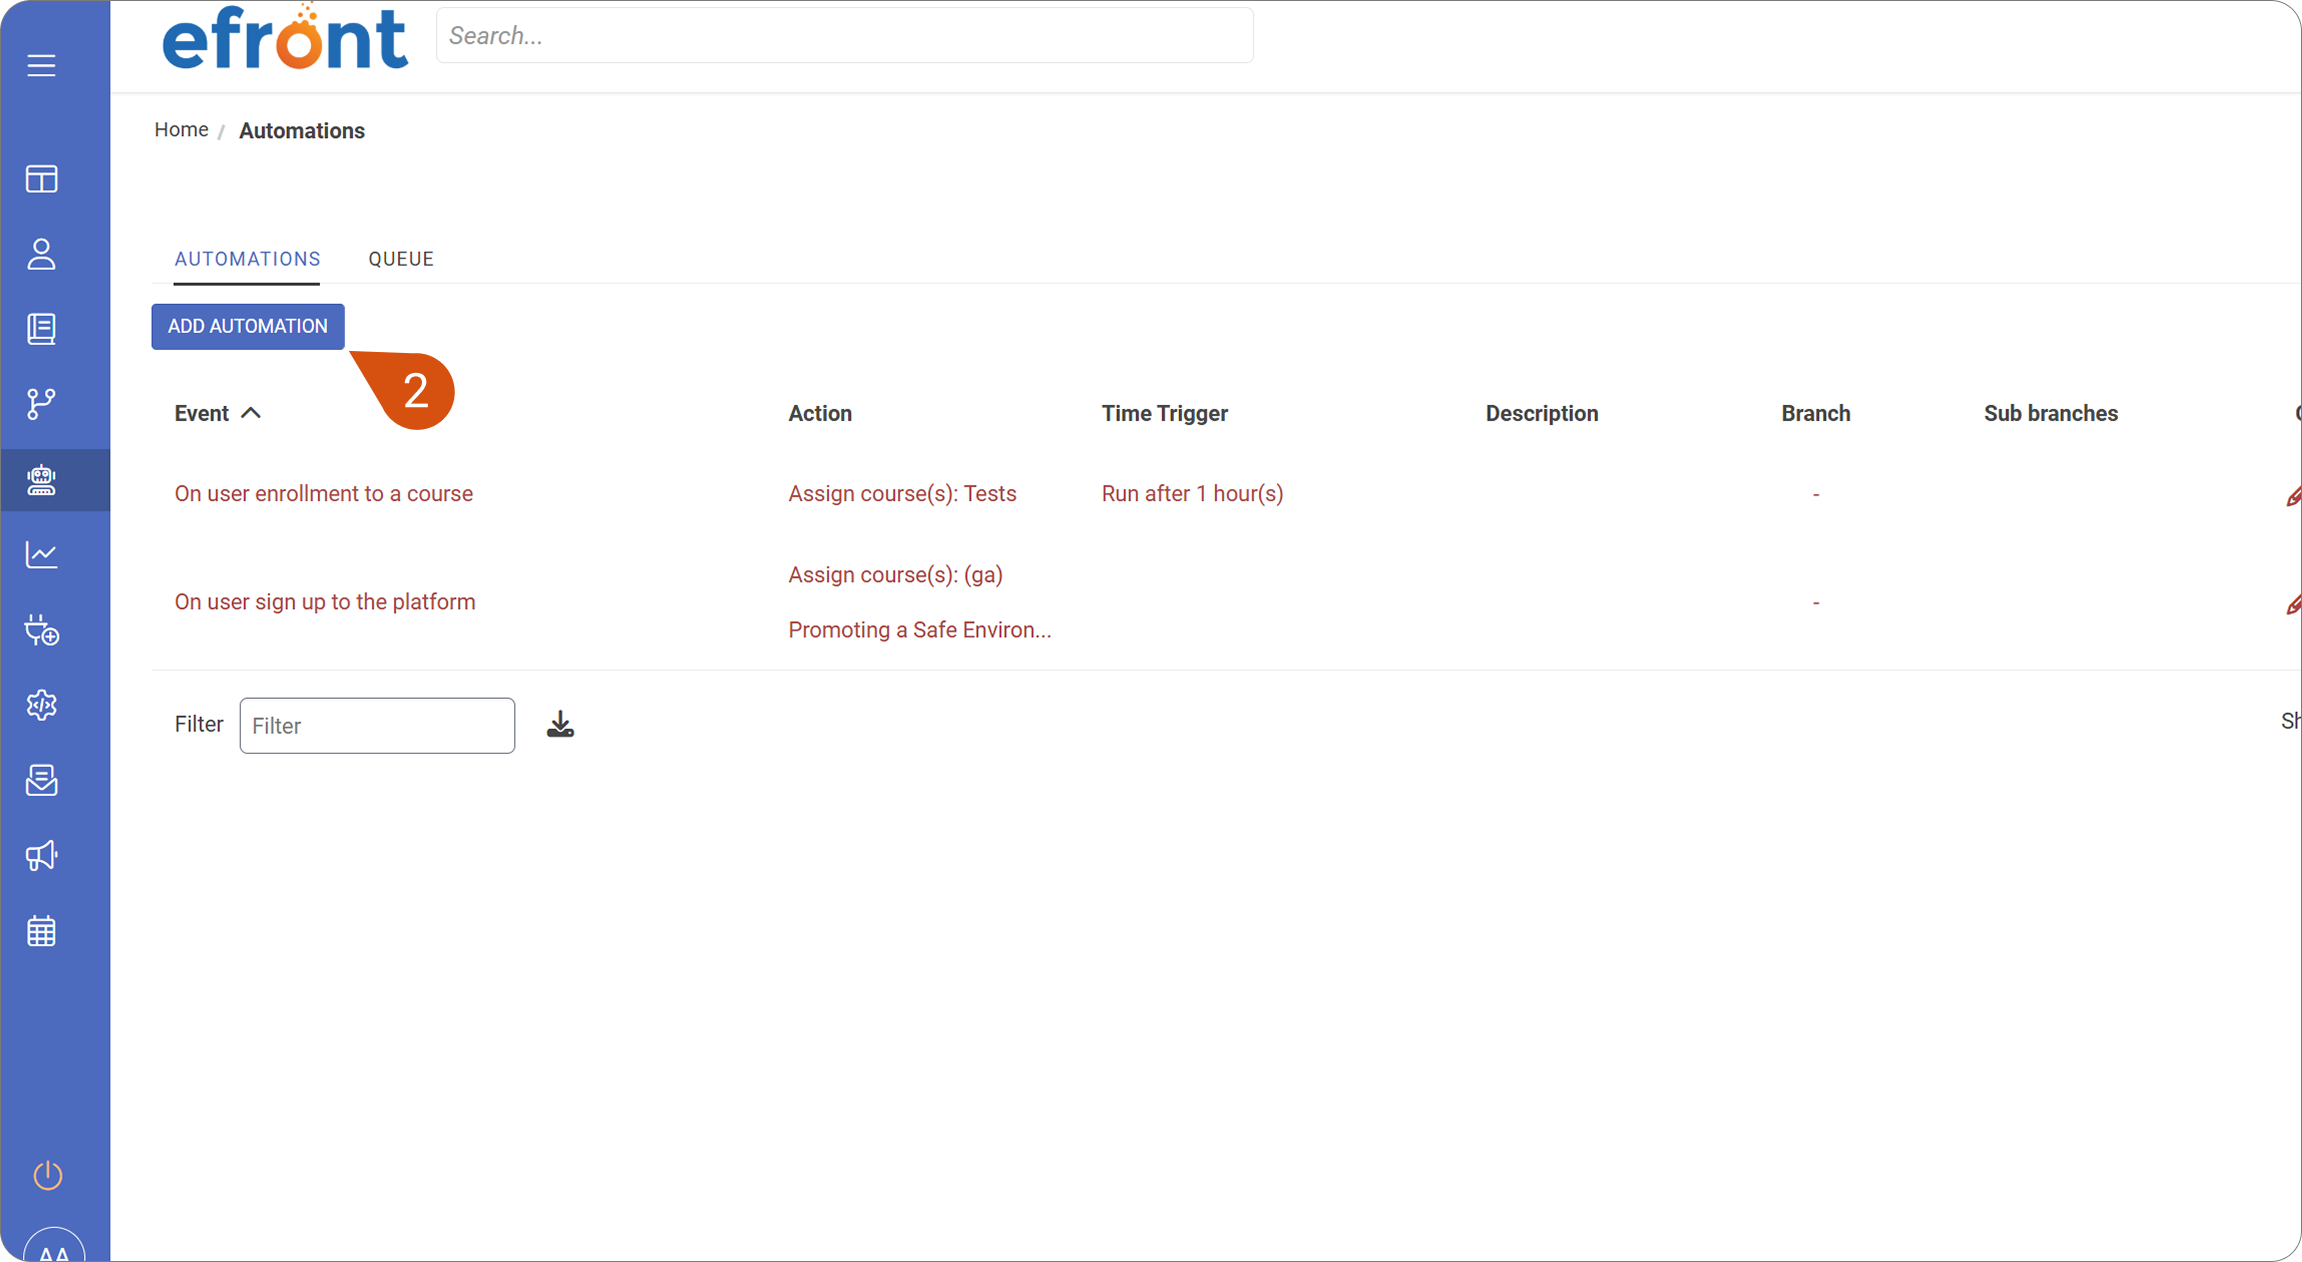Click the ADD AUTOMATION button
Screen dimensions: 2302x1262
pos(248,327)
